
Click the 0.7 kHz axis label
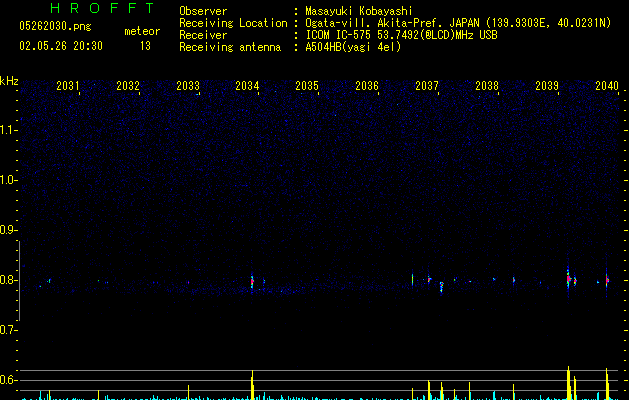coord(7,330)
